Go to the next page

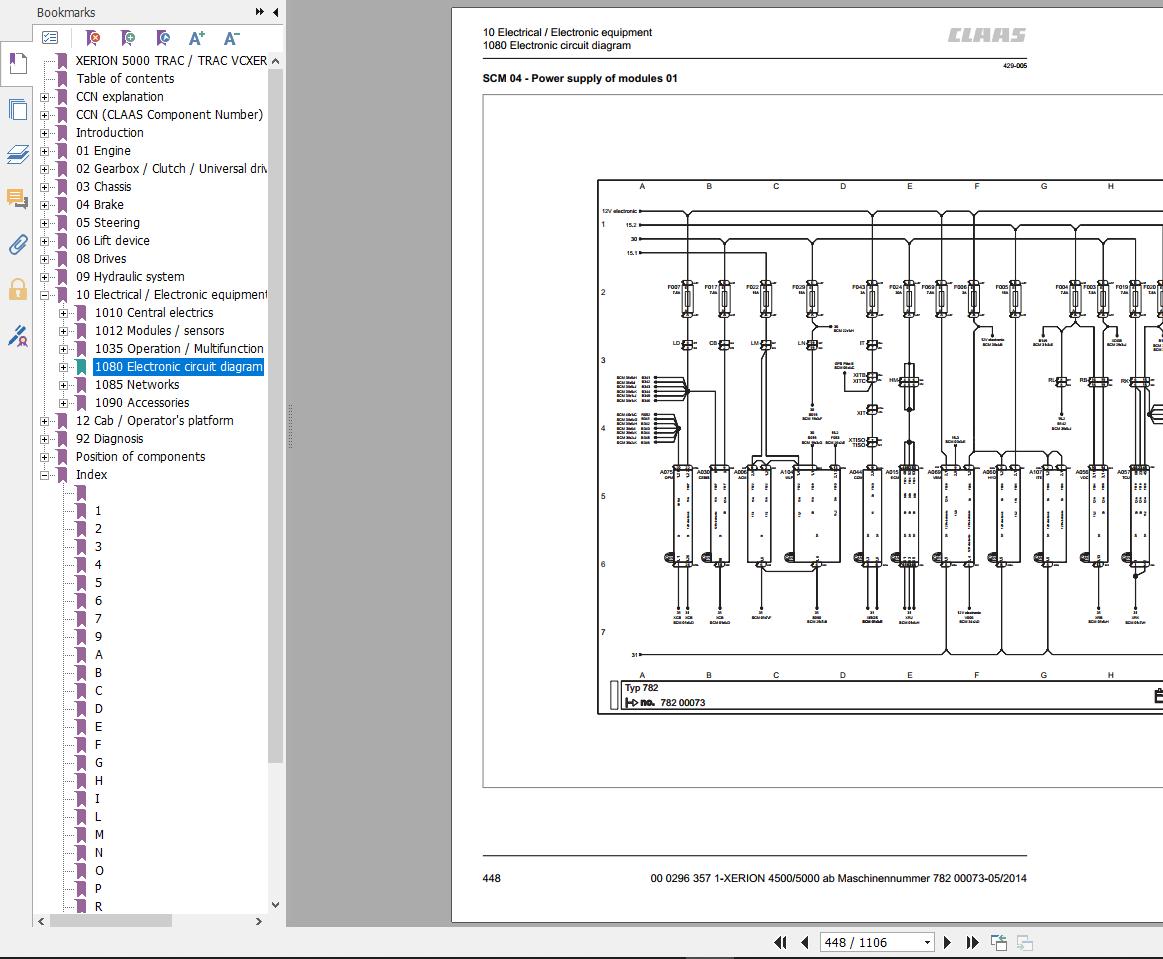pyautogui.click(x=948, y=942)
